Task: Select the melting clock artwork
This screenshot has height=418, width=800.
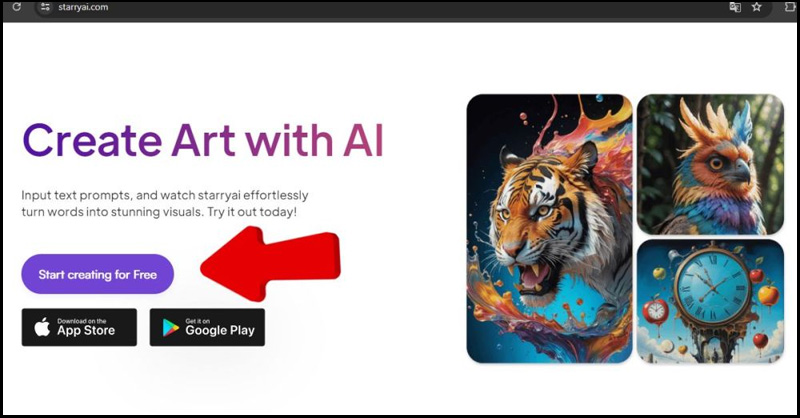Action: [710, 301]
